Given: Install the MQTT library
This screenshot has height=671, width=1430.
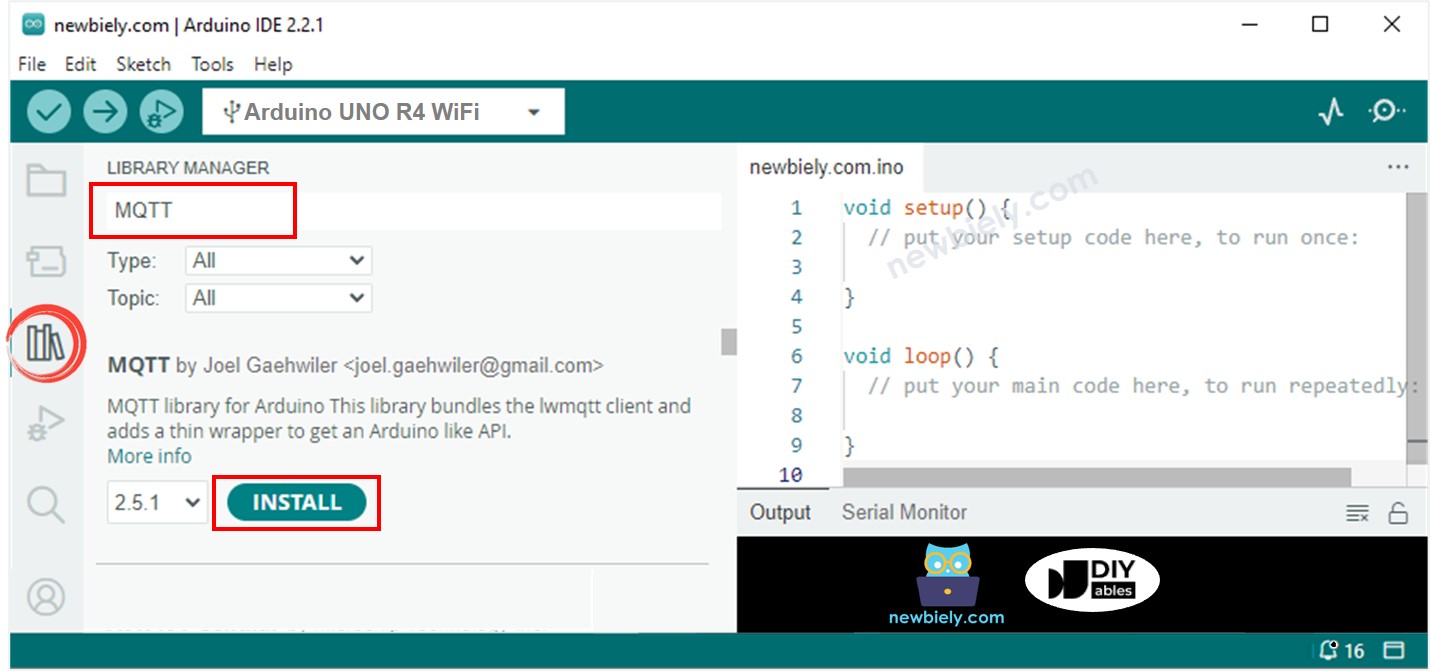Looking at the screenshot, I should (x=295, y=503).
